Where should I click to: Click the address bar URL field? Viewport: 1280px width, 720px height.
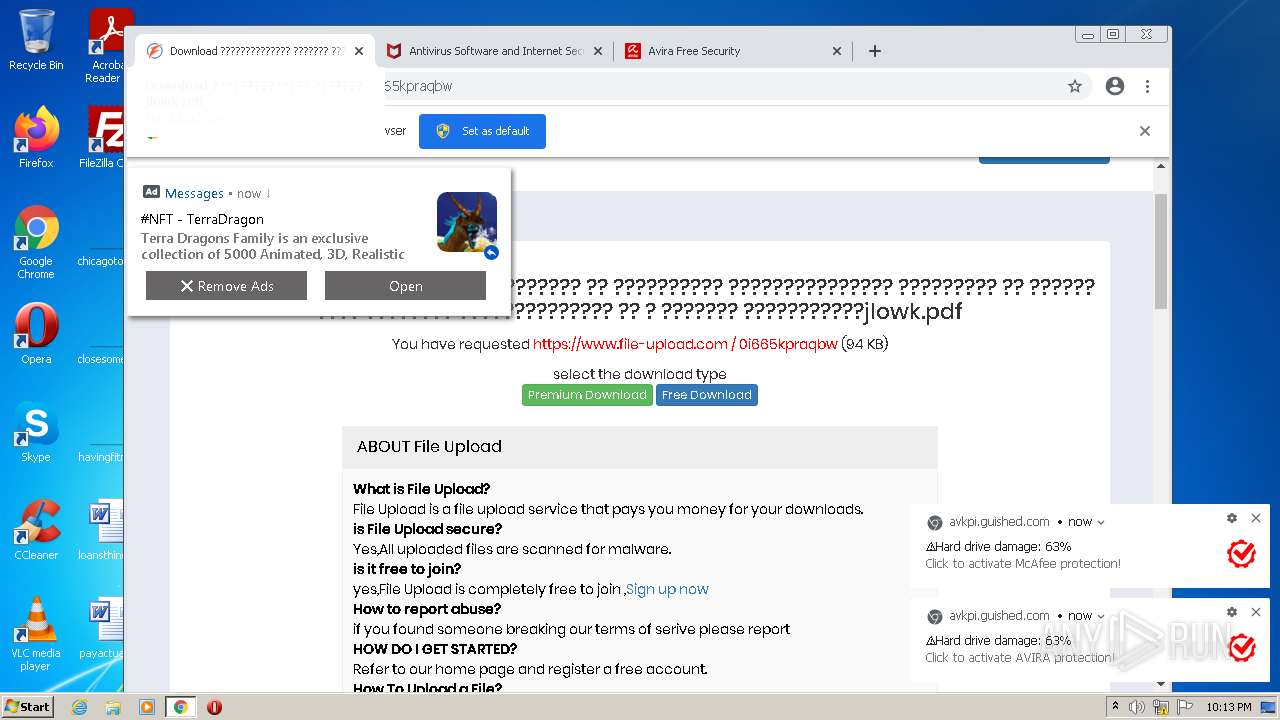click(720, 86)
